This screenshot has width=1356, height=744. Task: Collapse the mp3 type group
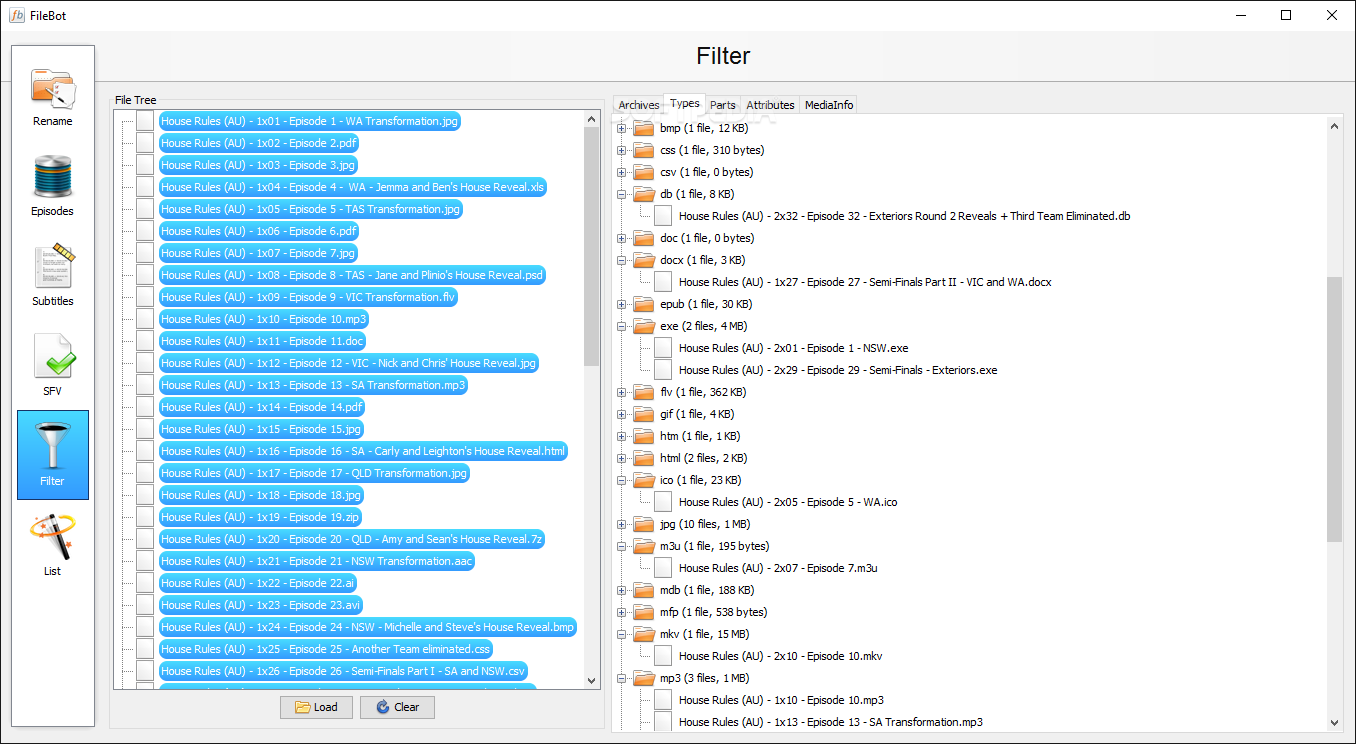click(x=621, y=678)
